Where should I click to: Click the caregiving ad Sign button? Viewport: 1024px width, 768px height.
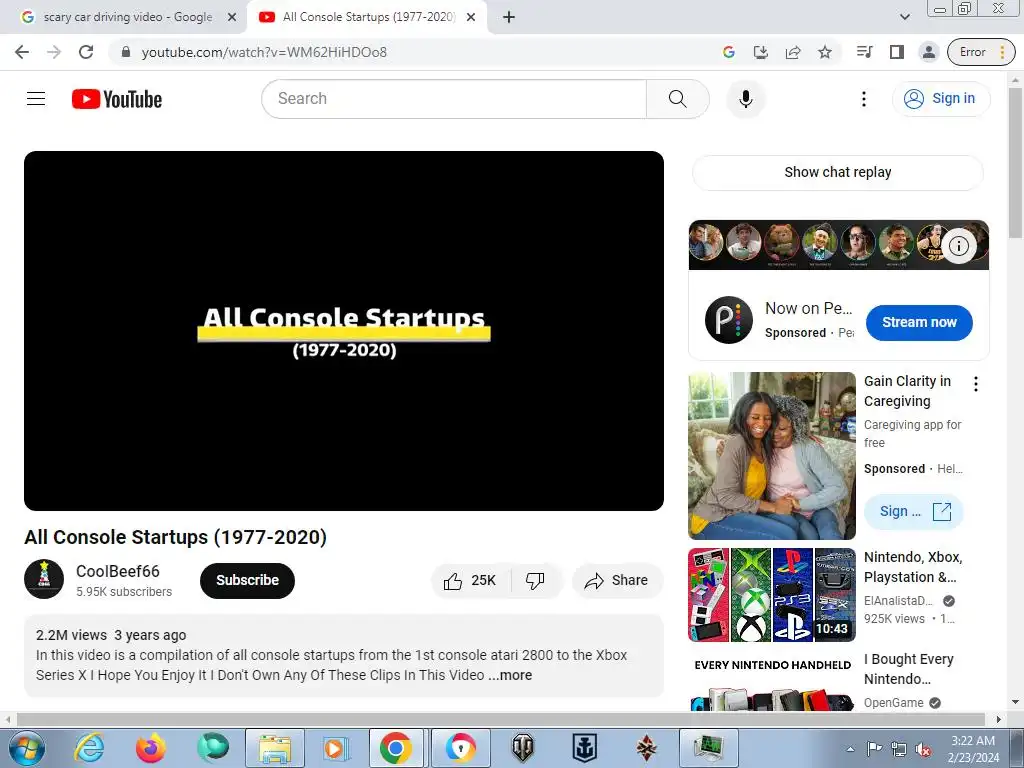pyautogui.click(x=913, y=511)
